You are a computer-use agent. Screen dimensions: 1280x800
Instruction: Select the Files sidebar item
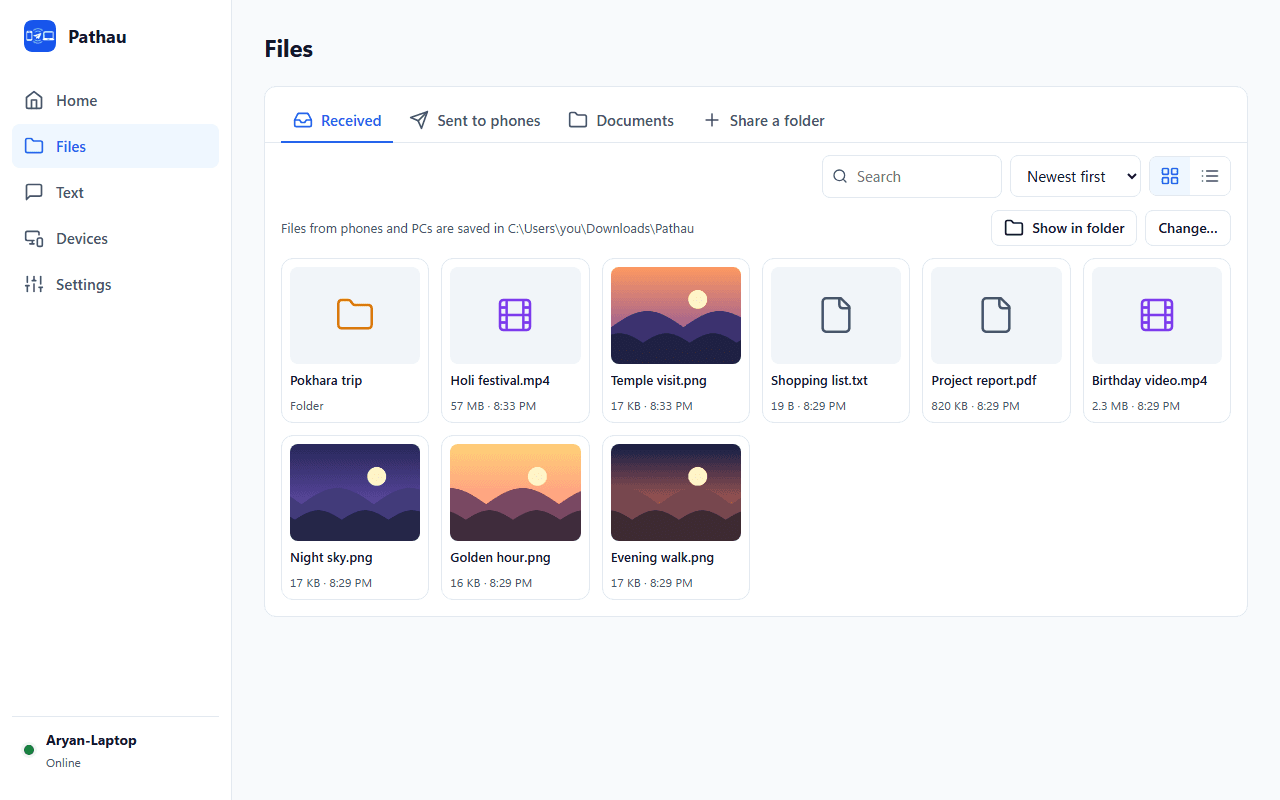115,146
